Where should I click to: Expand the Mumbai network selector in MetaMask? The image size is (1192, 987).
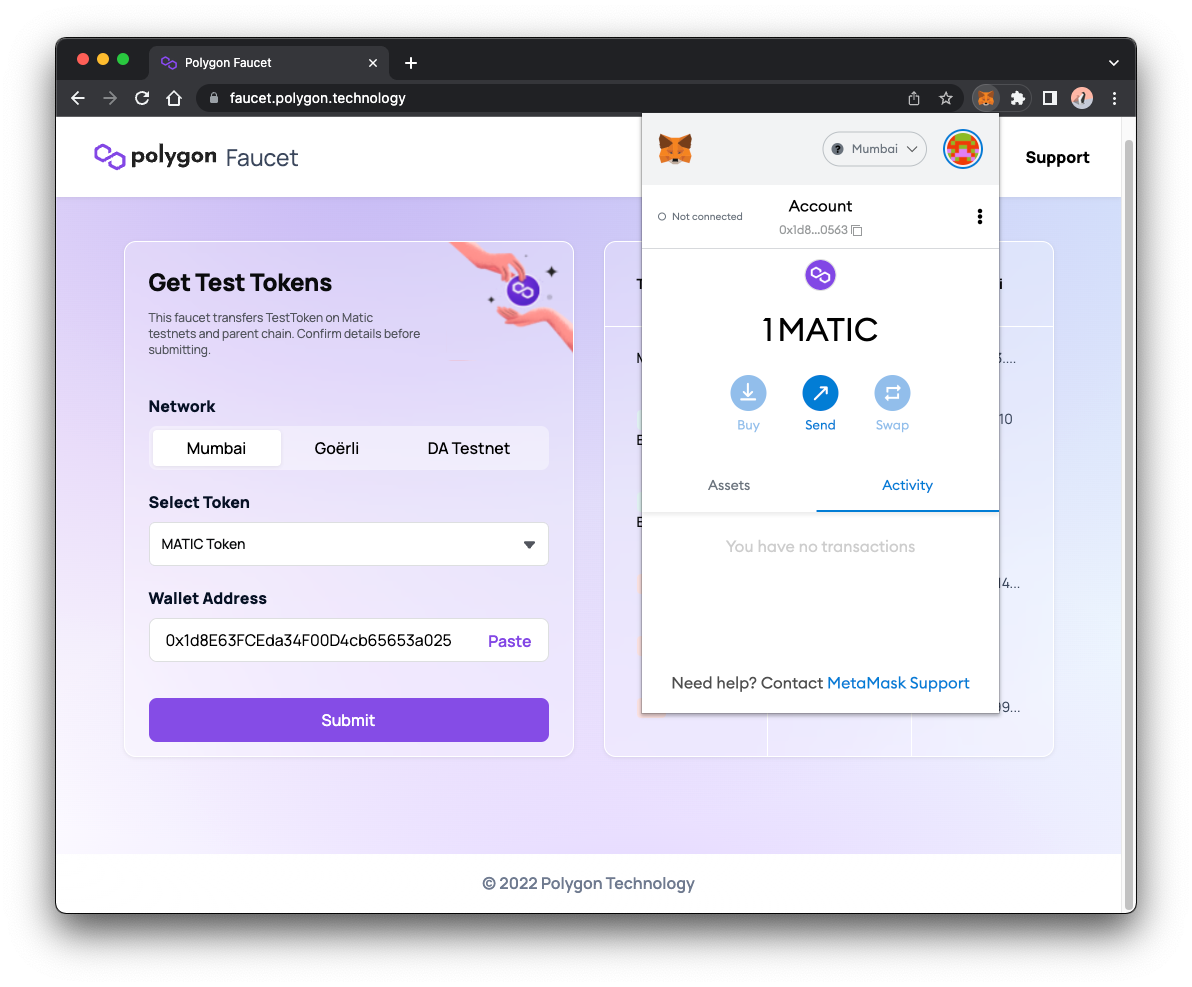pyautogui.click(x=874, y=149)
